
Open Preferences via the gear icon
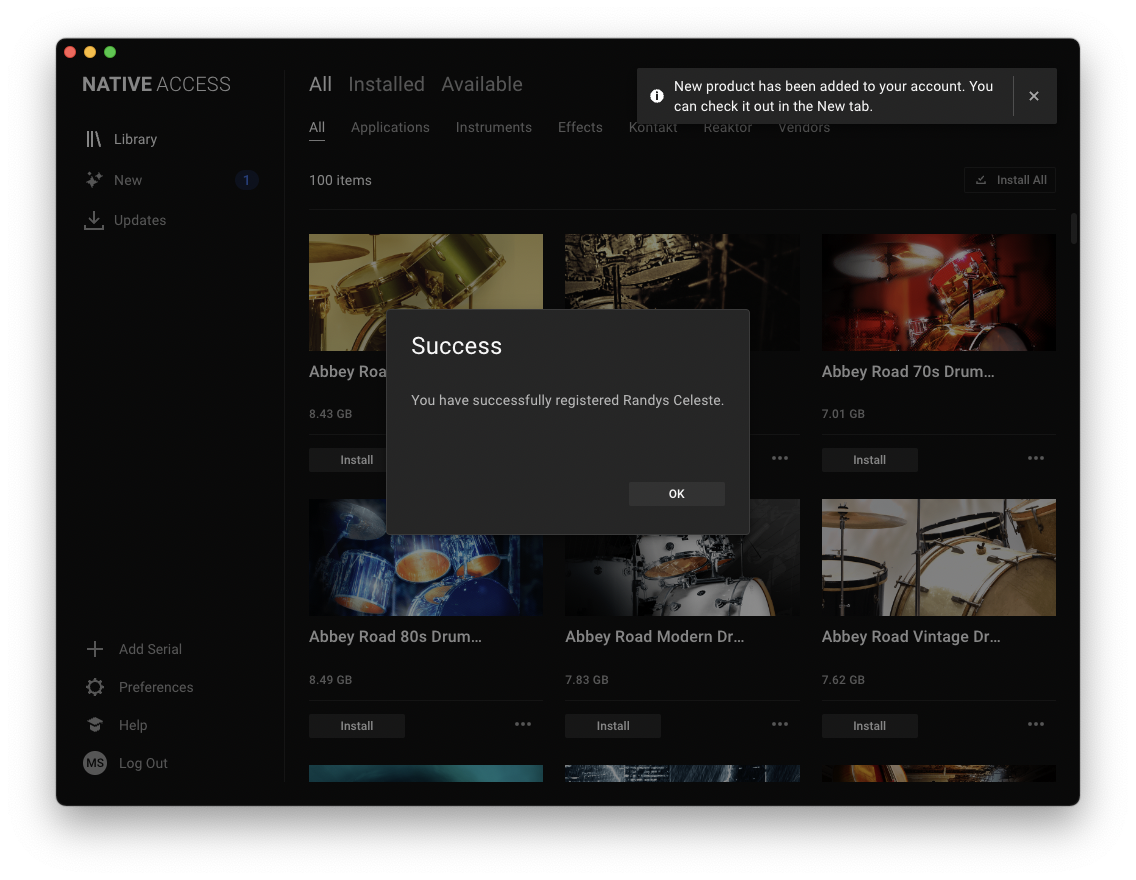tap(95, 687)
